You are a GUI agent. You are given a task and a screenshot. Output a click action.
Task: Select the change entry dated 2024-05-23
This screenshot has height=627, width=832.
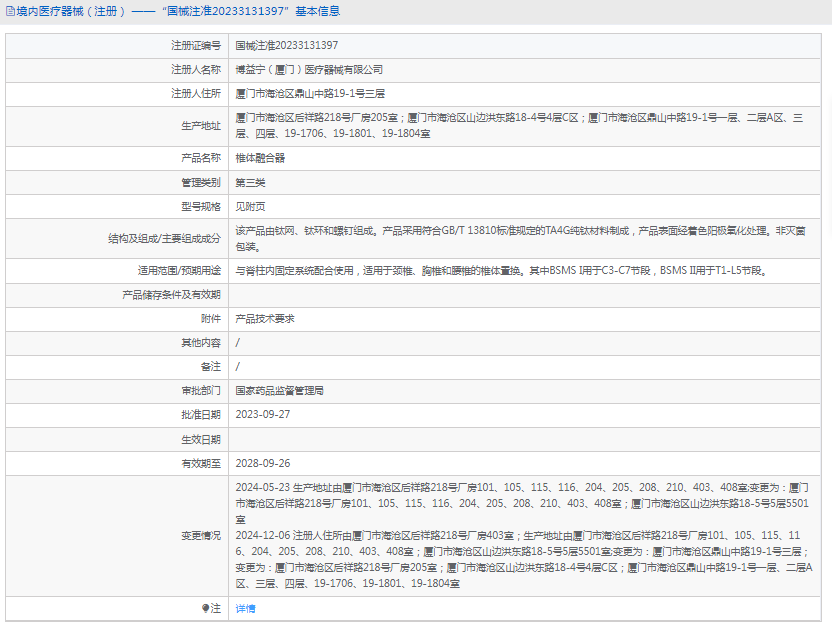coord(522,503)
